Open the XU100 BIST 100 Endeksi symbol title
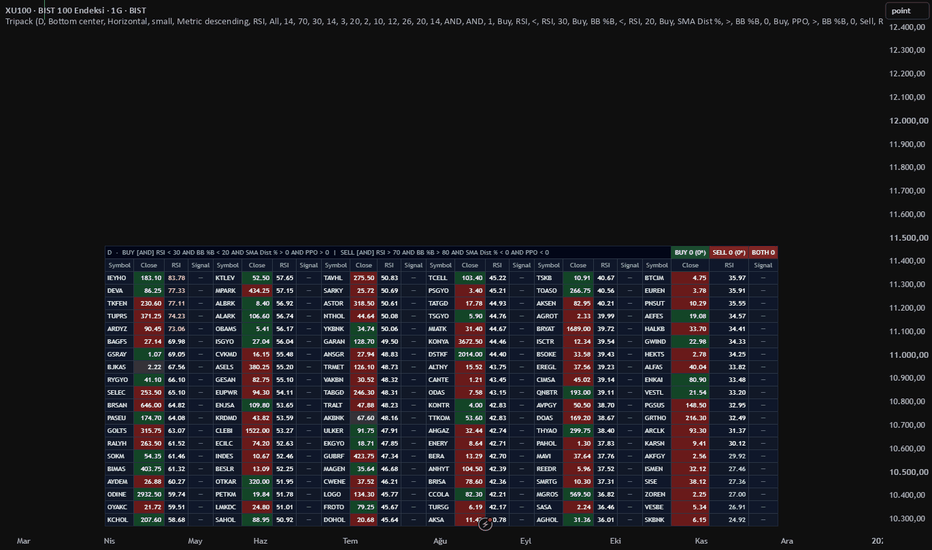This screenshot has height=550, width=932. 75,10
